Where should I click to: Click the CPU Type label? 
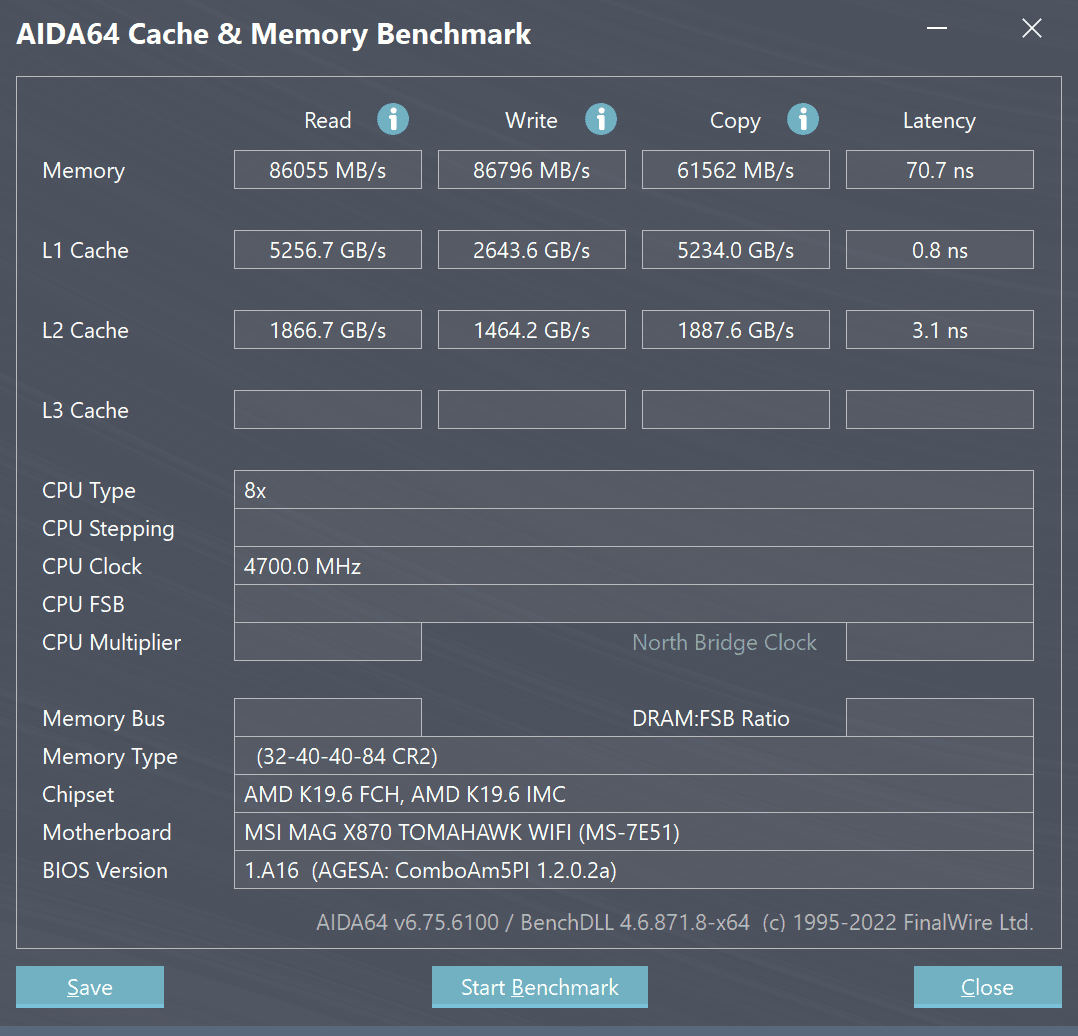point(89,492)
